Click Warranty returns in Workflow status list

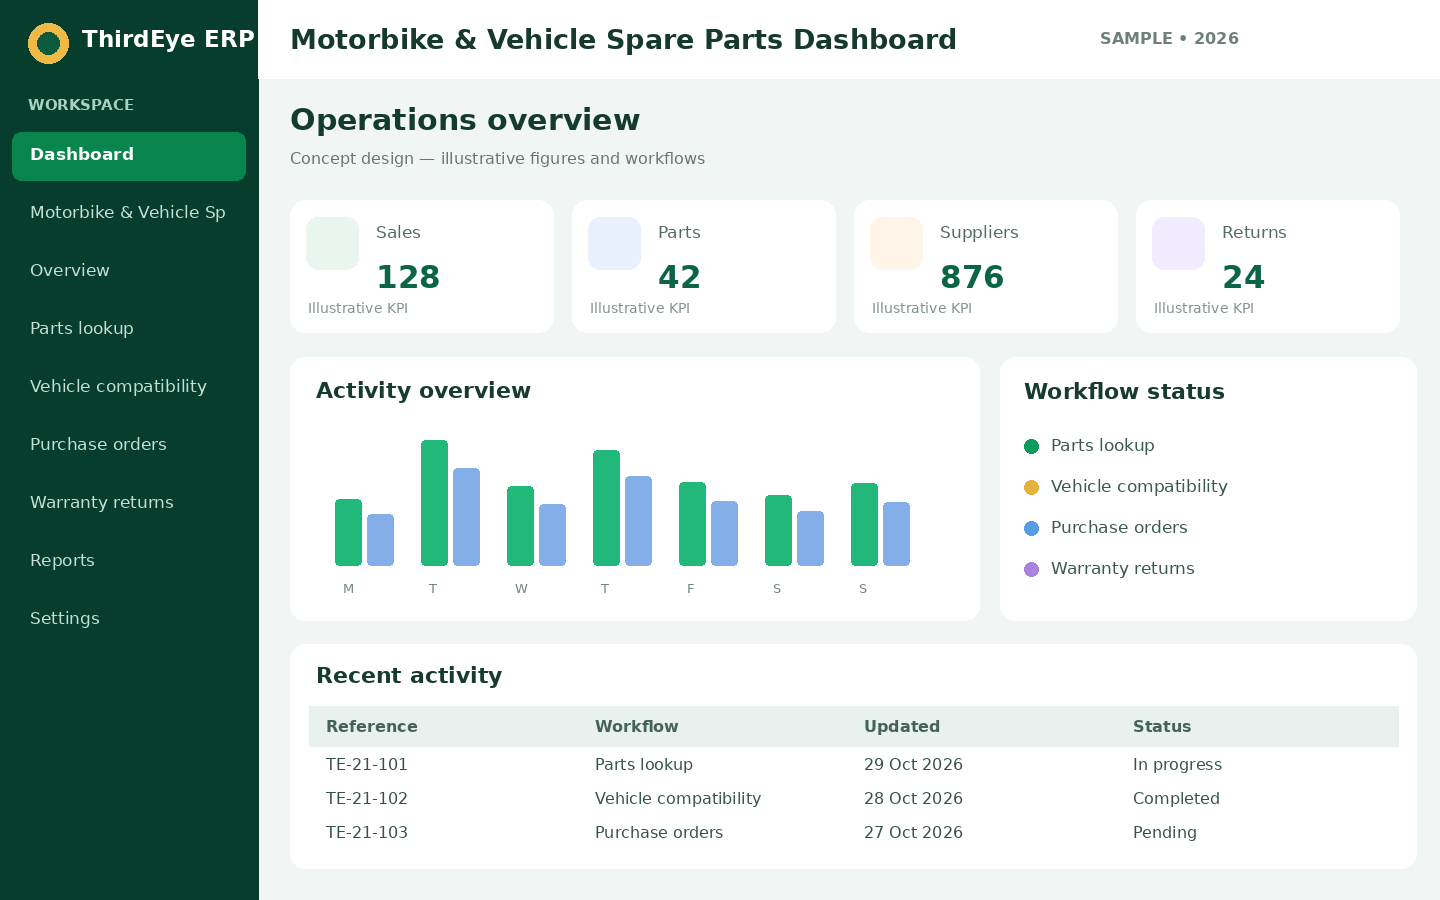tap(1123, 569)
